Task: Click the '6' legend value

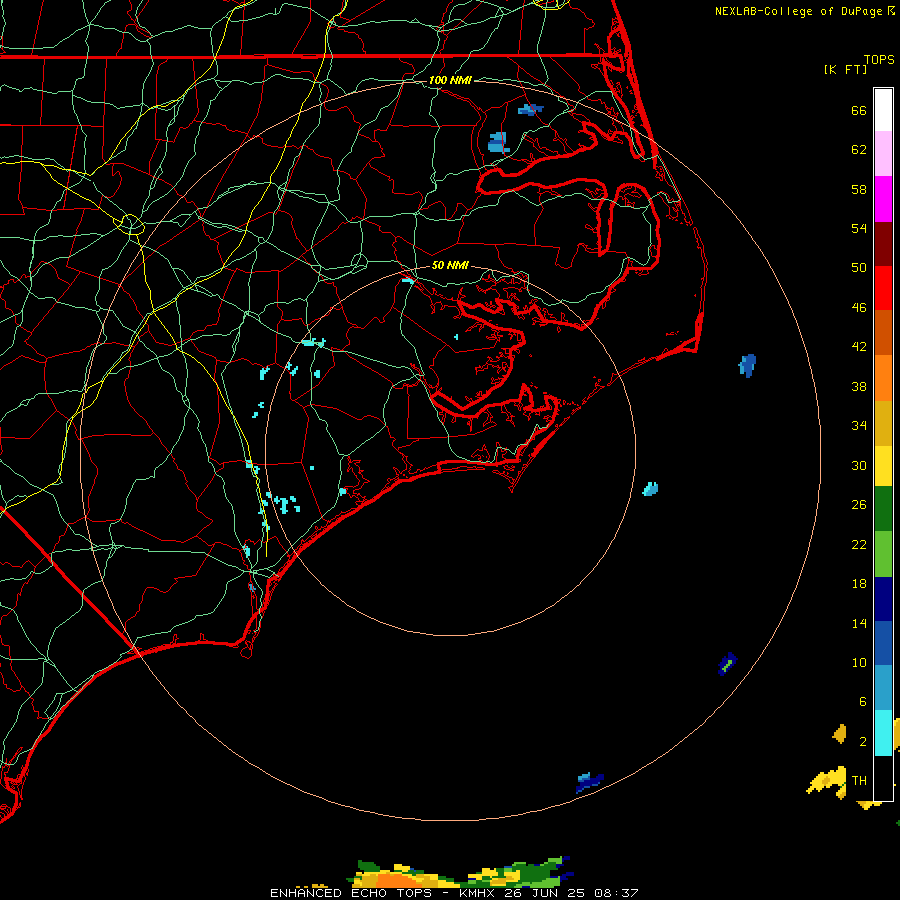Action: tap(862, 701)
